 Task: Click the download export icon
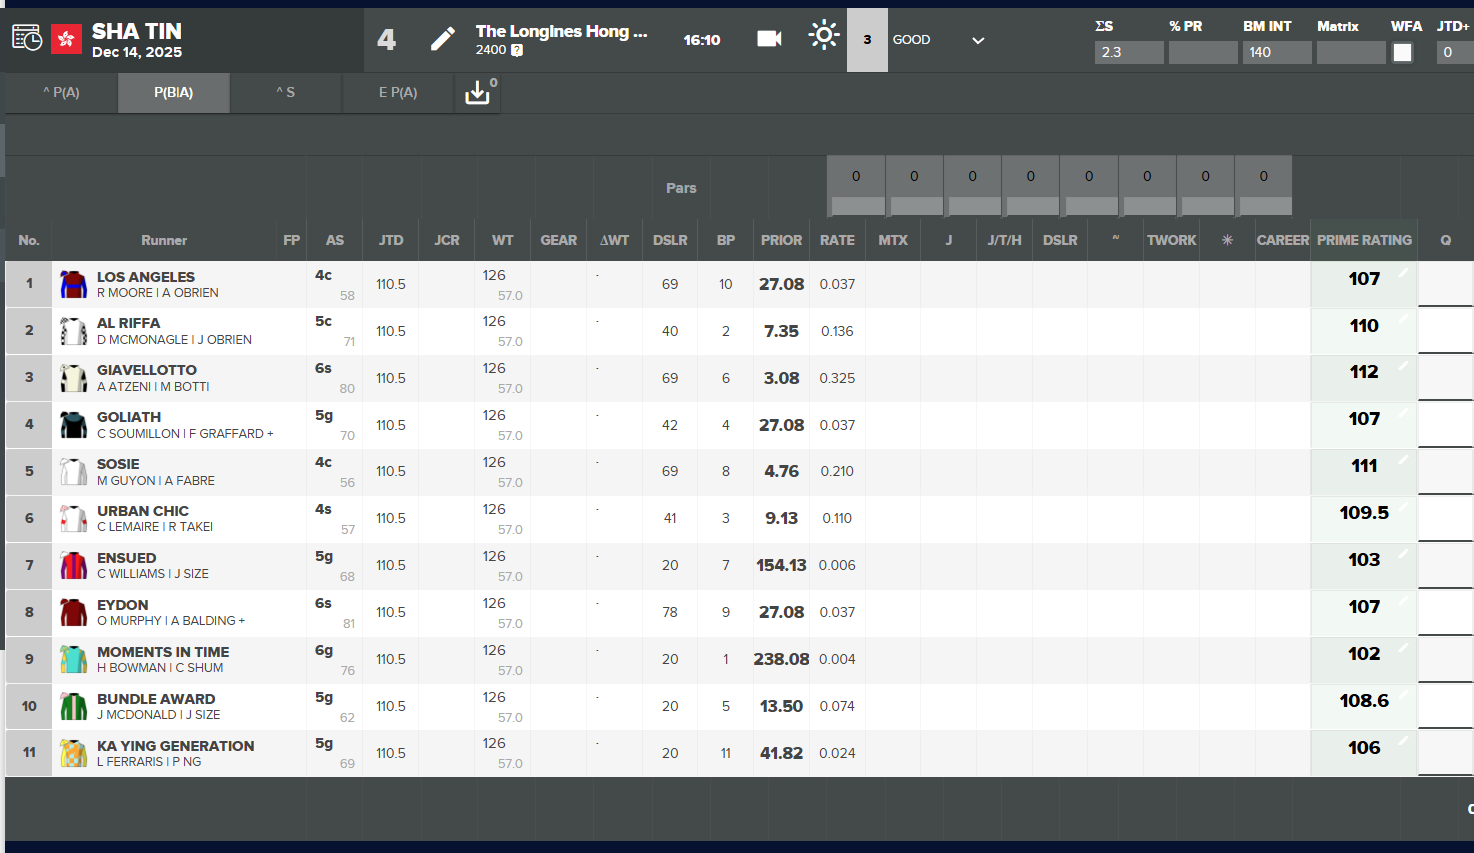pyautogui.click(x=478, y=93)
